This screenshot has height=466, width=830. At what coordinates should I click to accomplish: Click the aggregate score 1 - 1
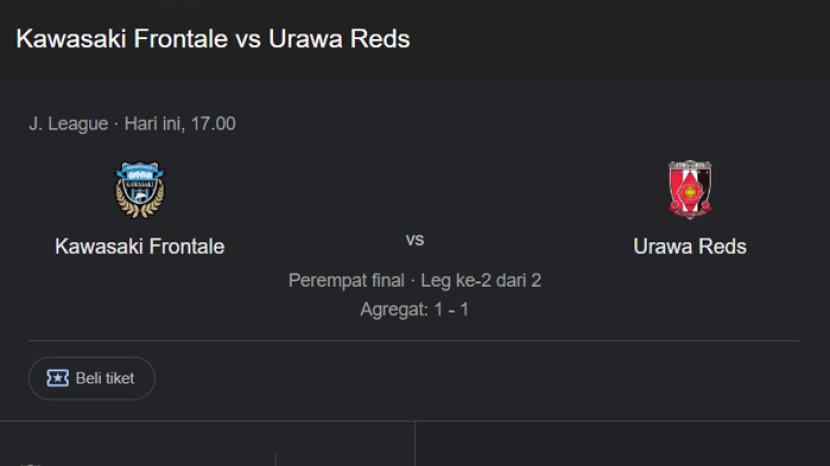(451, 310)
